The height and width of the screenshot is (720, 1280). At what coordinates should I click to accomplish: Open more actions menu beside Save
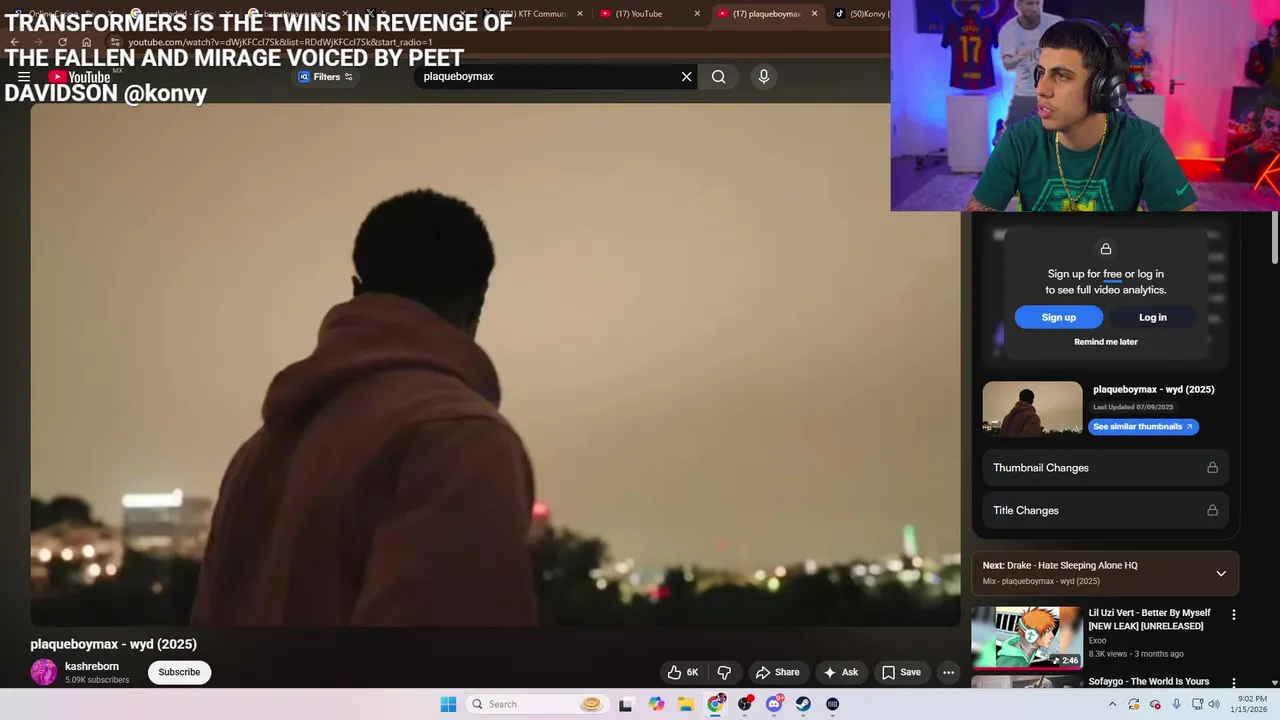[948, 672]
